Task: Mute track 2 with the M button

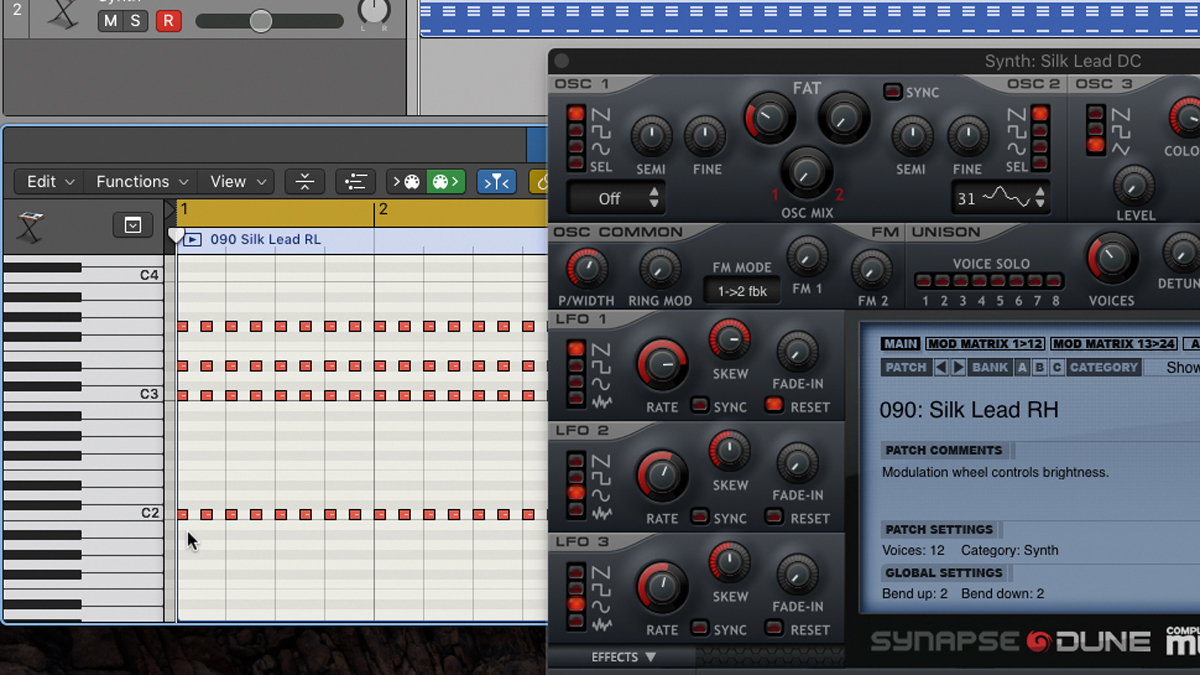Action: coord(110,21)
